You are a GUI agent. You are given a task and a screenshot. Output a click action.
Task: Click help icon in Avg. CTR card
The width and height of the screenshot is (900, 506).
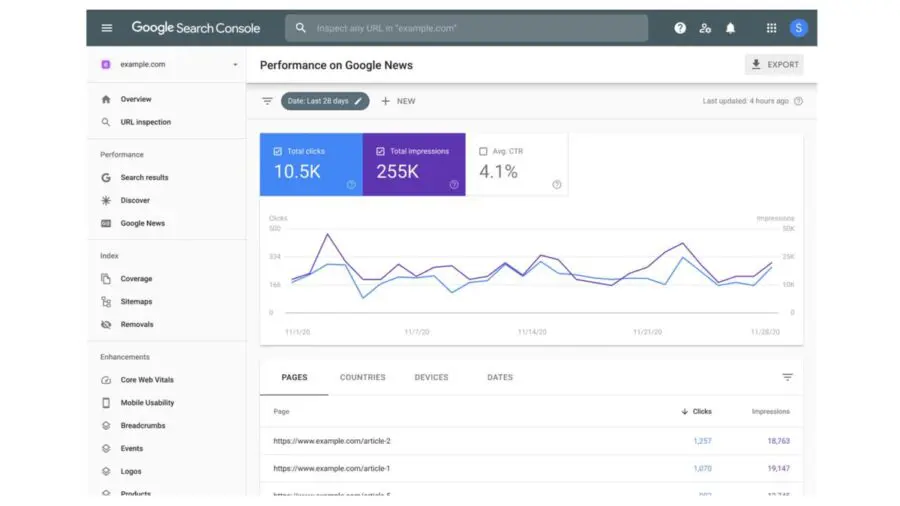coord(557,185)
